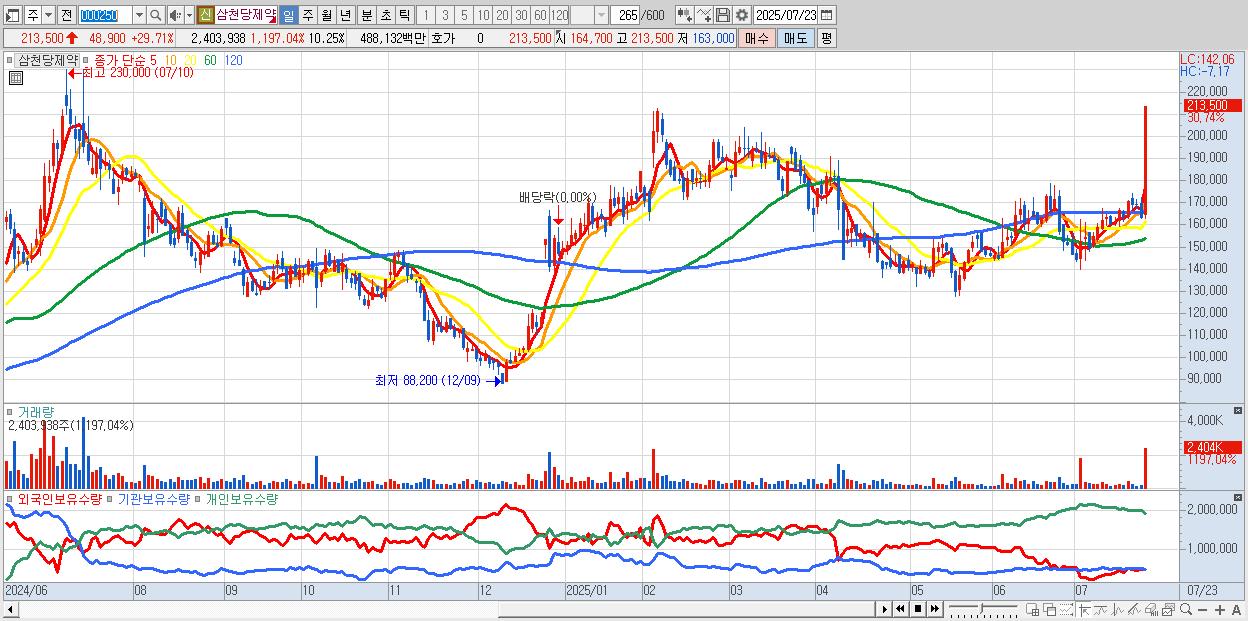The height and width of the screenshot is (621, 1248).
Task: Expand the 삼천당제약 price panel marker
Action: click(x=11, y=60)
